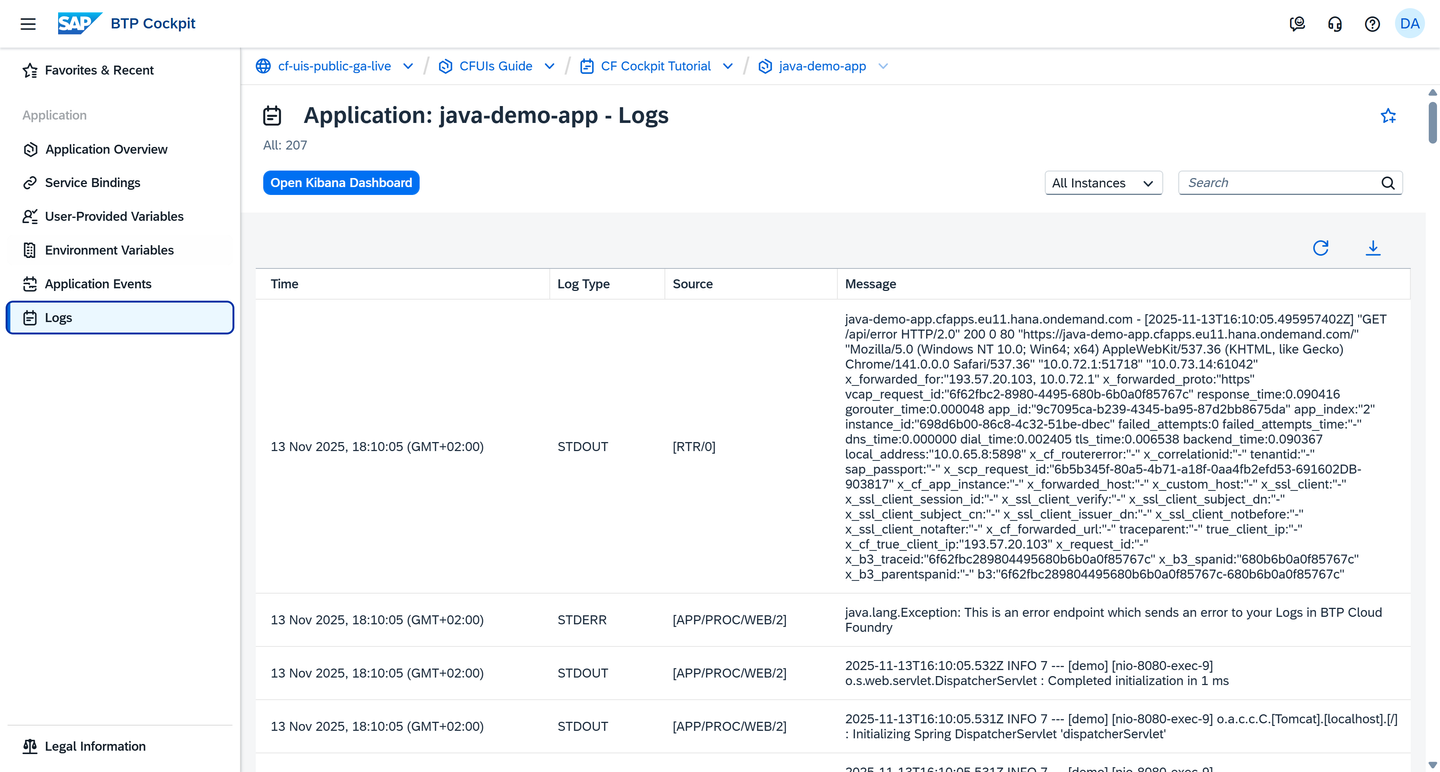The width and height of the screenshot is (1440, 772).
Task: Open the All Instances dropdown
Action: [x=1103, y=183]
